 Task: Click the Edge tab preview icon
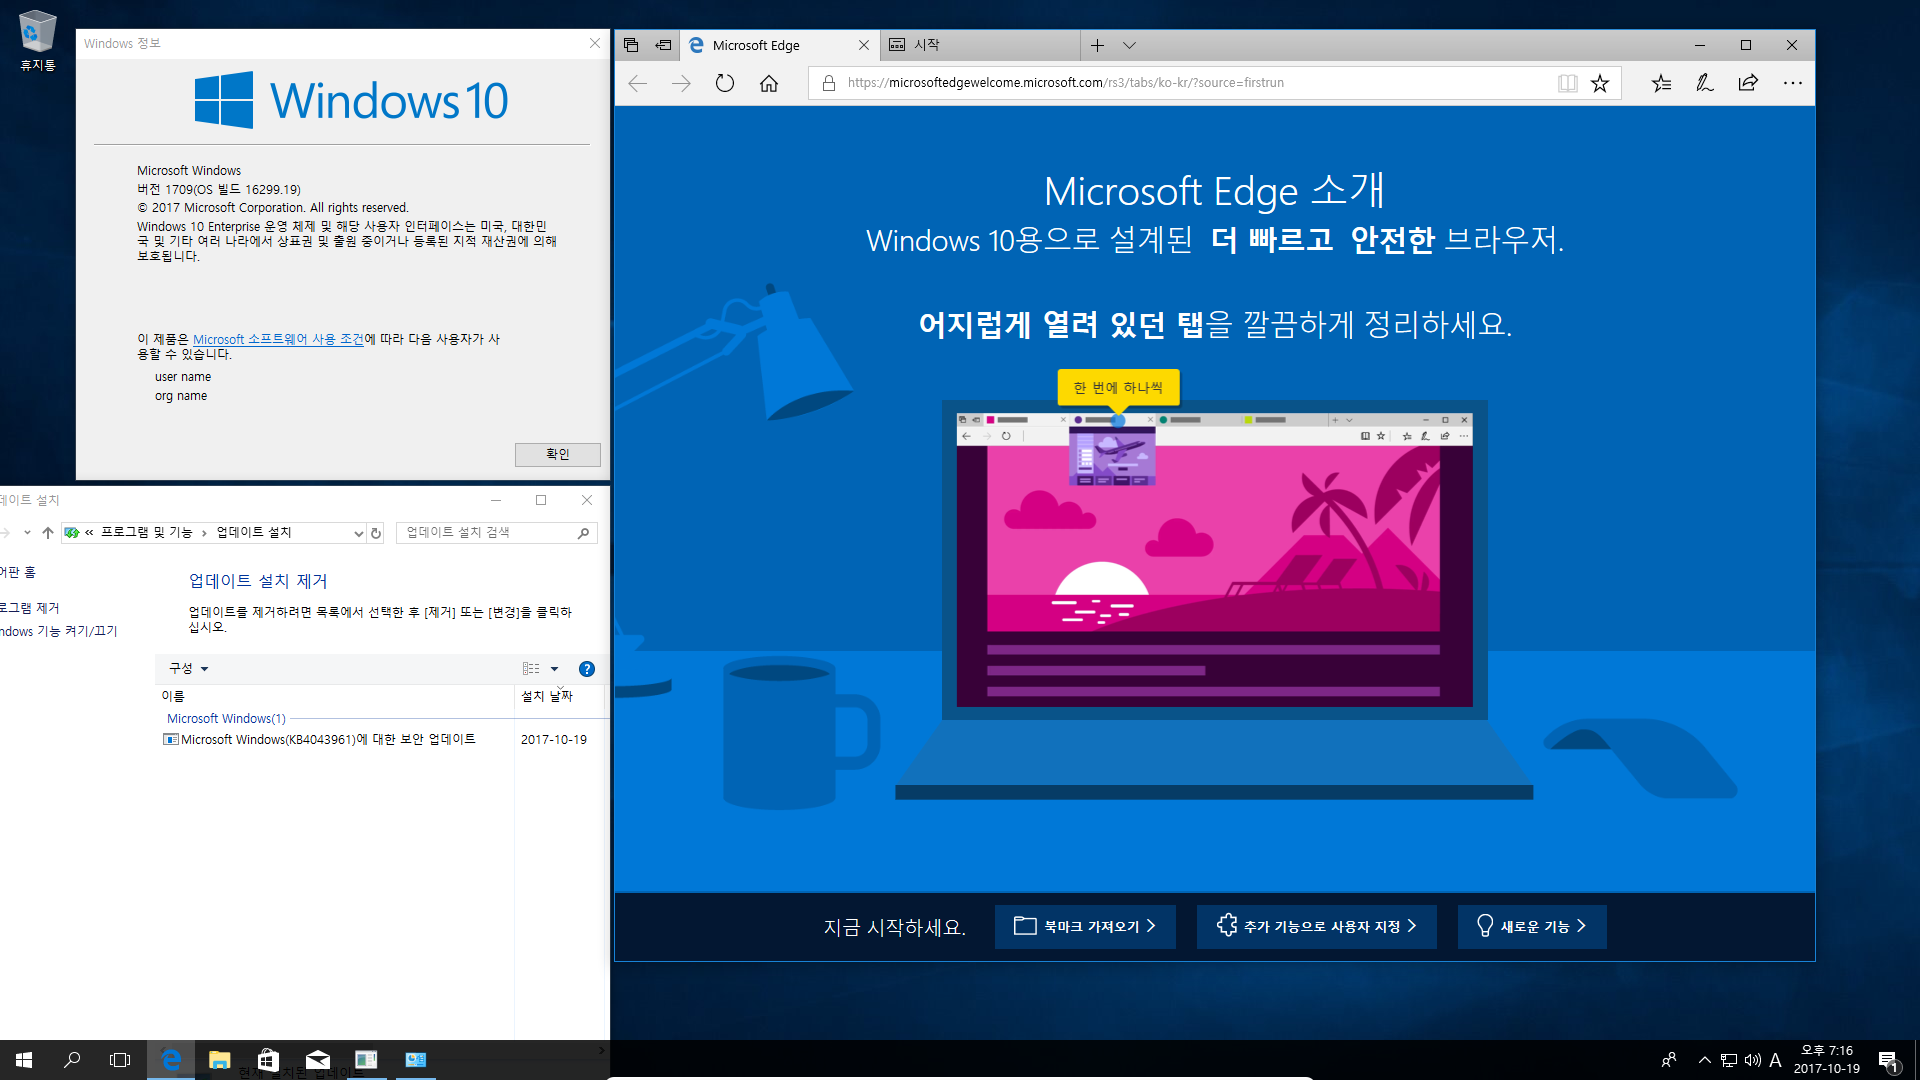pos(631,45)
